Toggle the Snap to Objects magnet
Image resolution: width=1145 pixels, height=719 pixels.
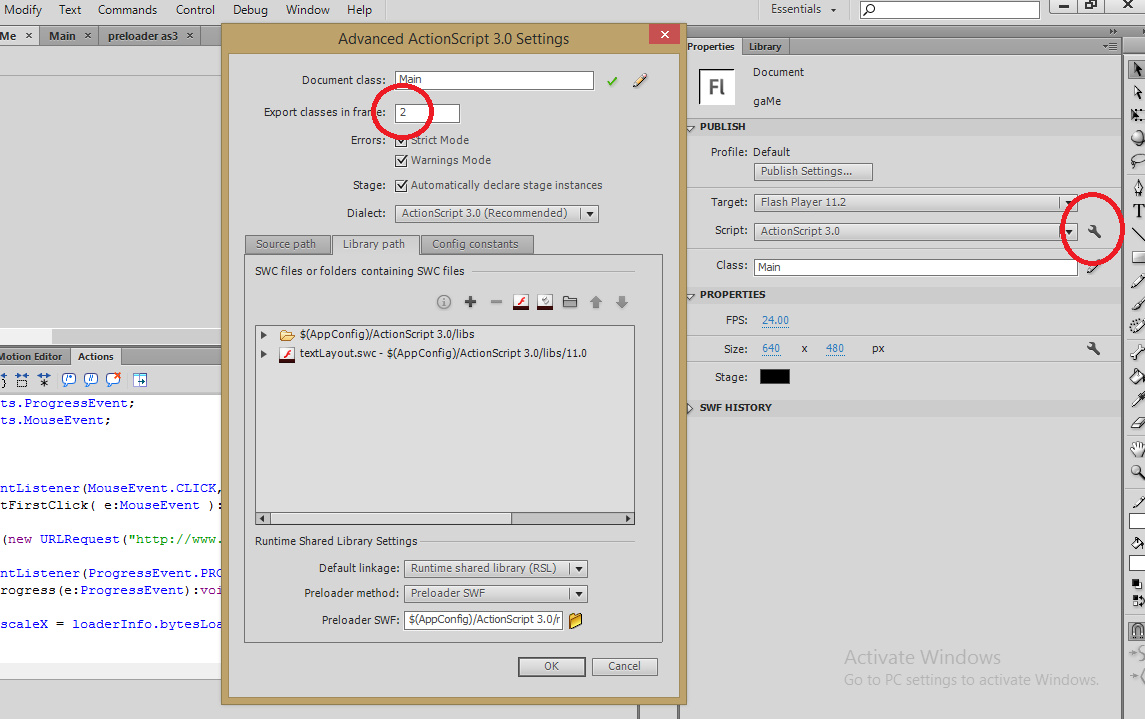click(1137, 630)
